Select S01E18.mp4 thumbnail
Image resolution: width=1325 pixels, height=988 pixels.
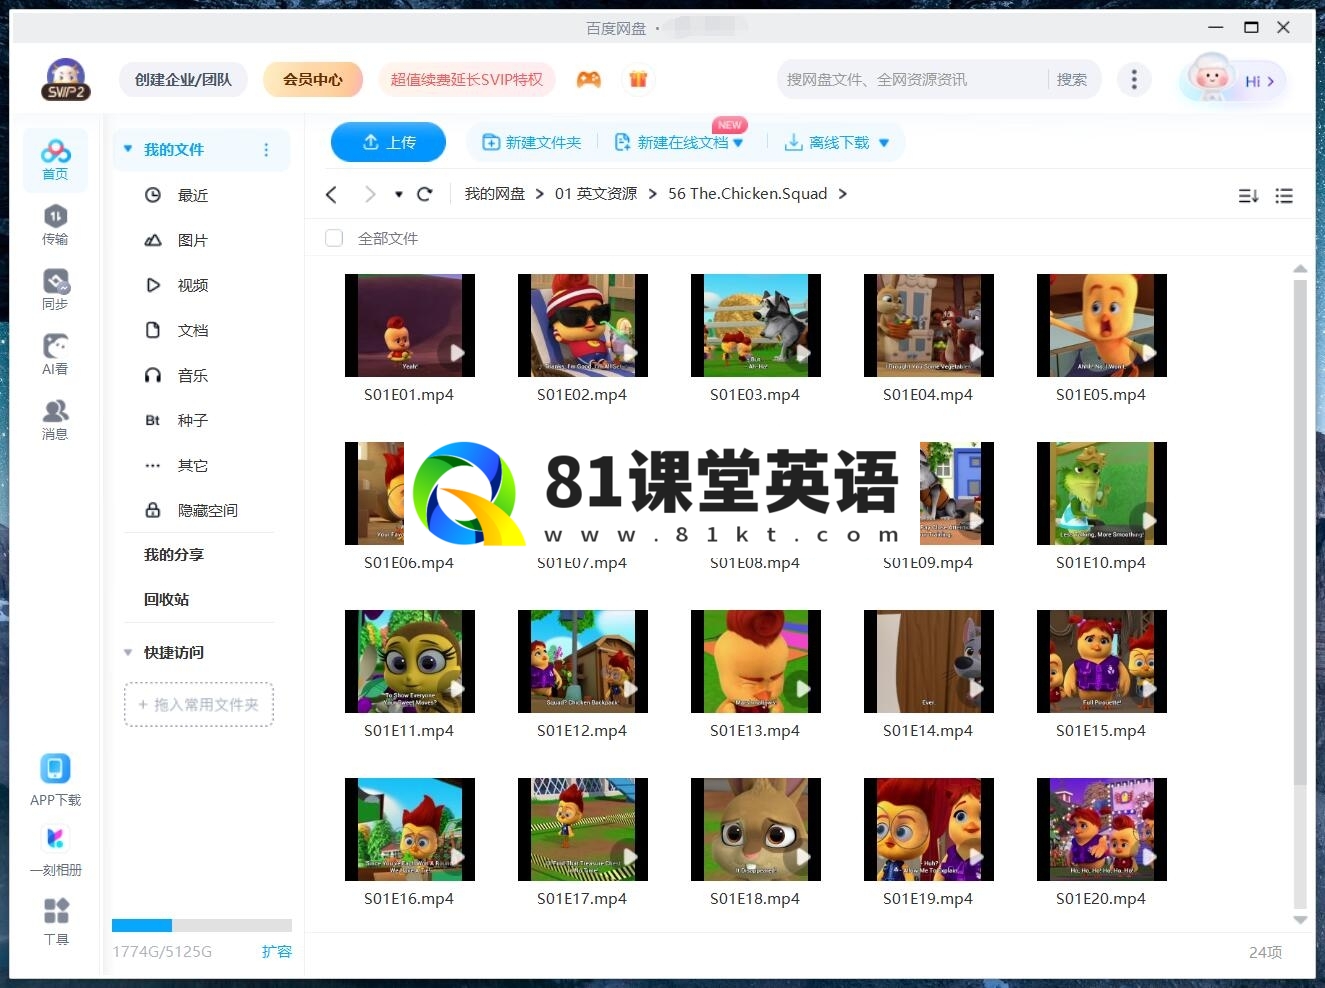756,829
